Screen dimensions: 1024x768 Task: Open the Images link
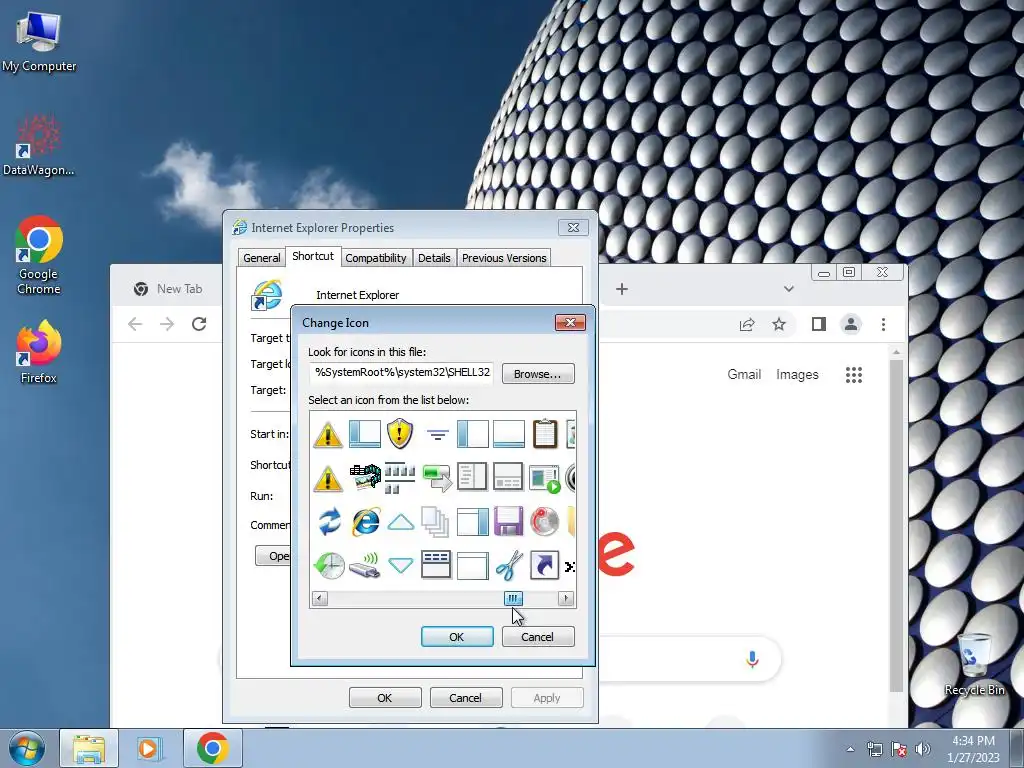coord(797,374)
